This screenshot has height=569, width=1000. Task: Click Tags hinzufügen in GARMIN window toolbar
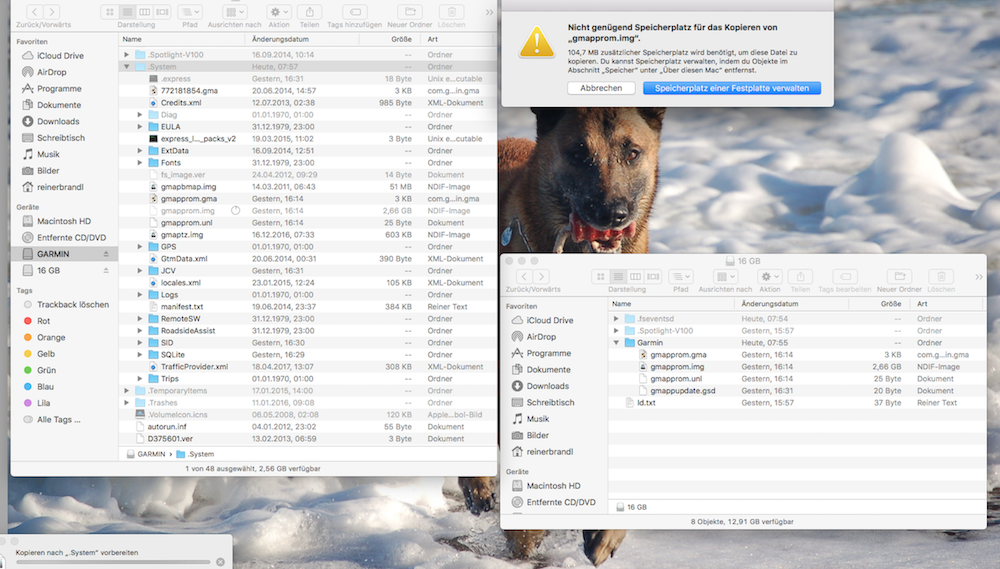coord(355,12)
